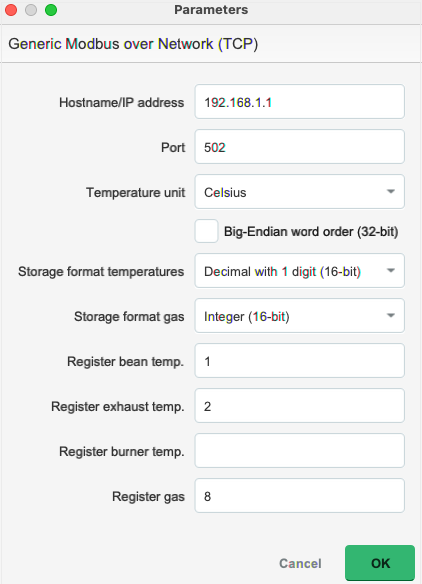Screen dimensions: 422x584
Task: Click the Big-Endian word order (32-bit) label
Action: (x=311, y=232)
